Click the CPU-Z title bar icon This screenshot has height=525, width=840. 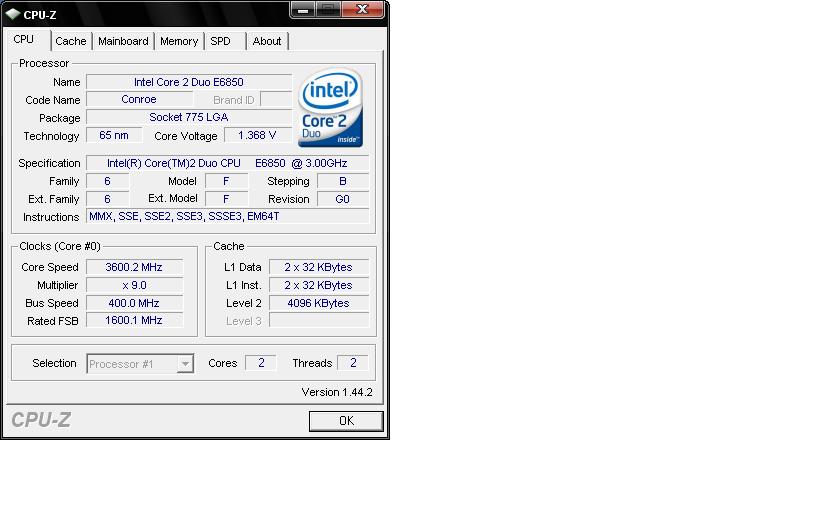point(12,14)
